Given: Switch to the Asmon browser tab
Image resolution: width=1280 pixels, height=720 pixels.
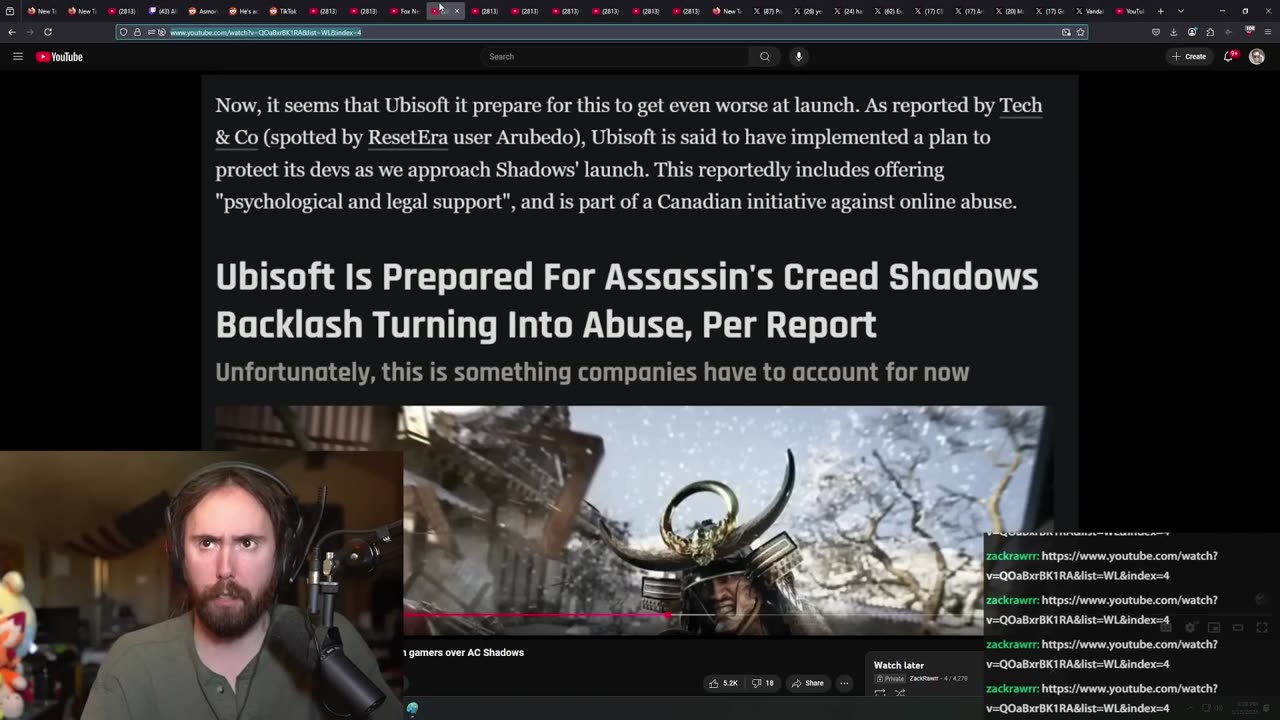Looking at the screenshot, I should [x=202, y=11].
